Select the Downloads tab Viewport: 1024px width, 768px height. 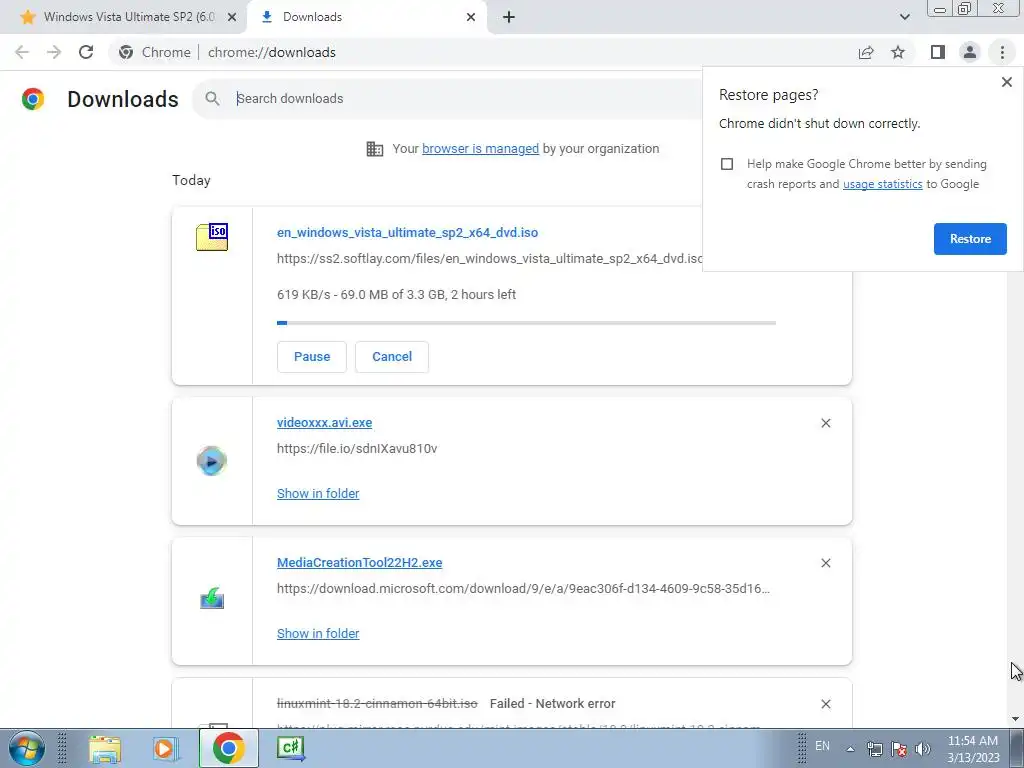point(367,17)
